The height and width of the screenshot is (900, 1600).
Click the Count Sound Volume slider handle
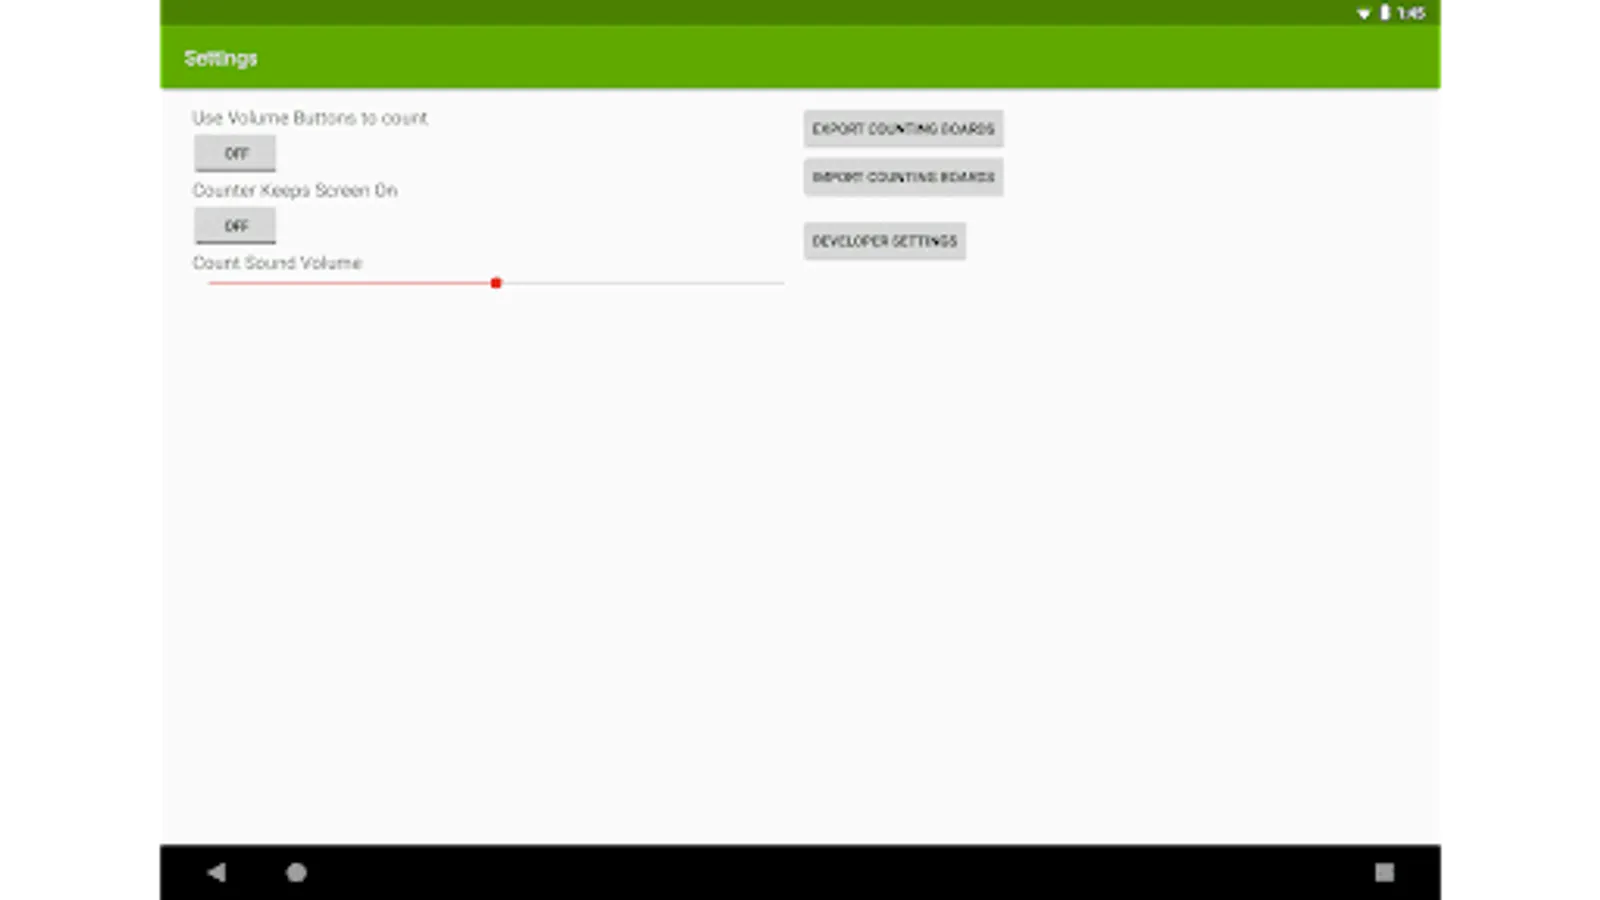(x=496, y=283)
